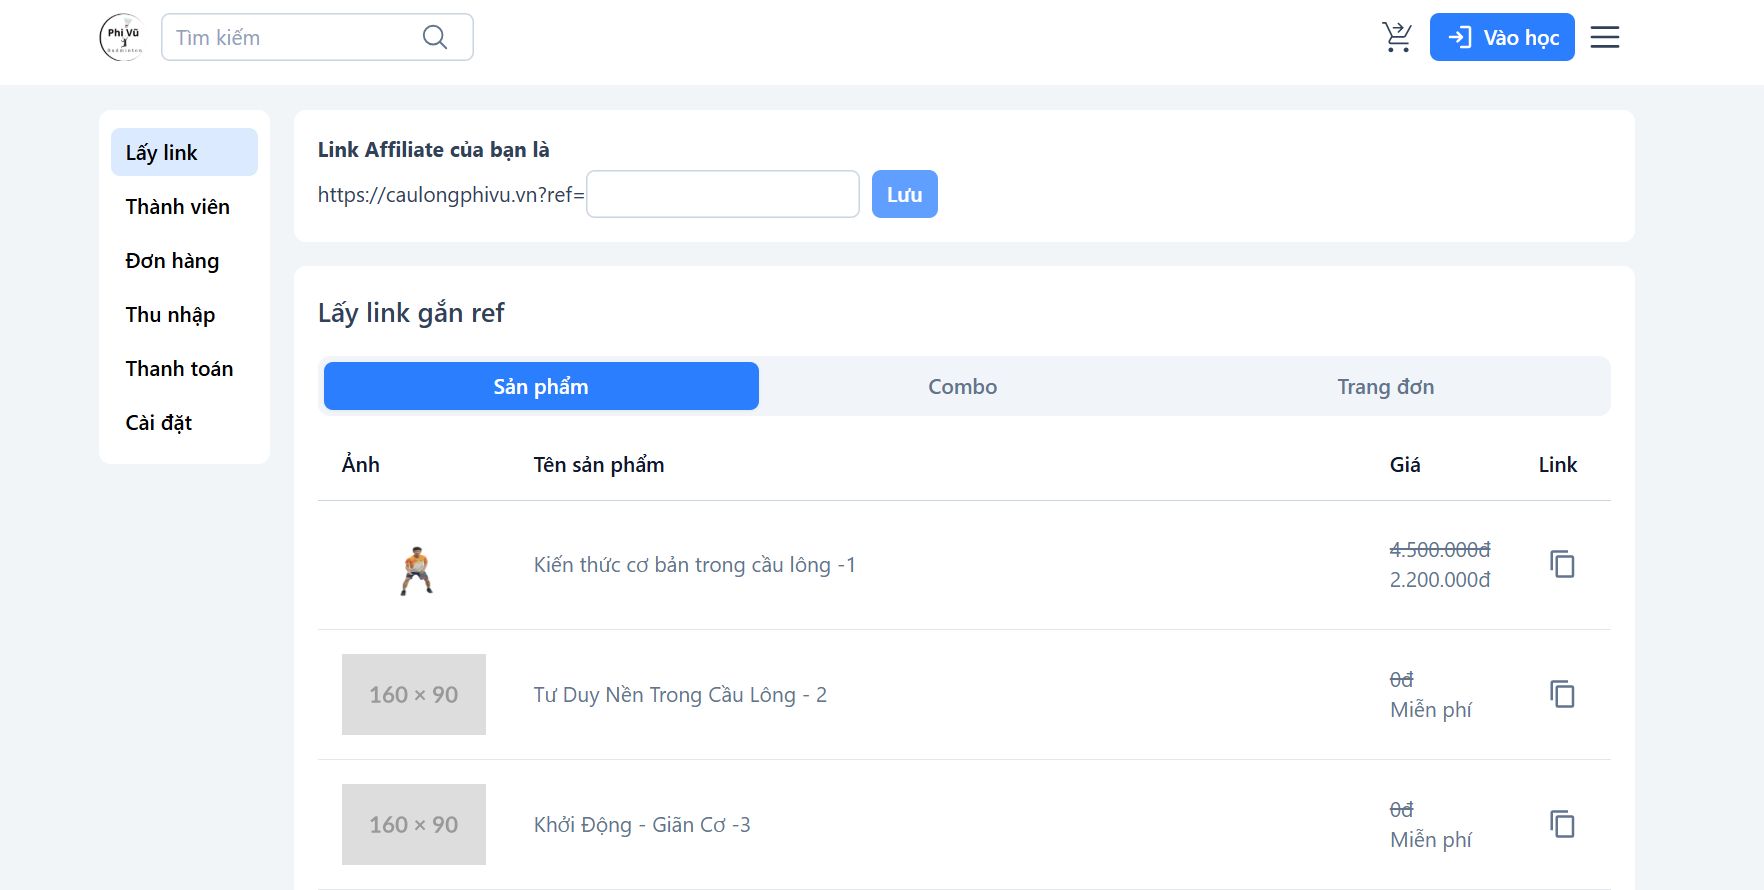Open the shopping cart icon
This screenshot has height=890, width=1764.
[1397, 38]
